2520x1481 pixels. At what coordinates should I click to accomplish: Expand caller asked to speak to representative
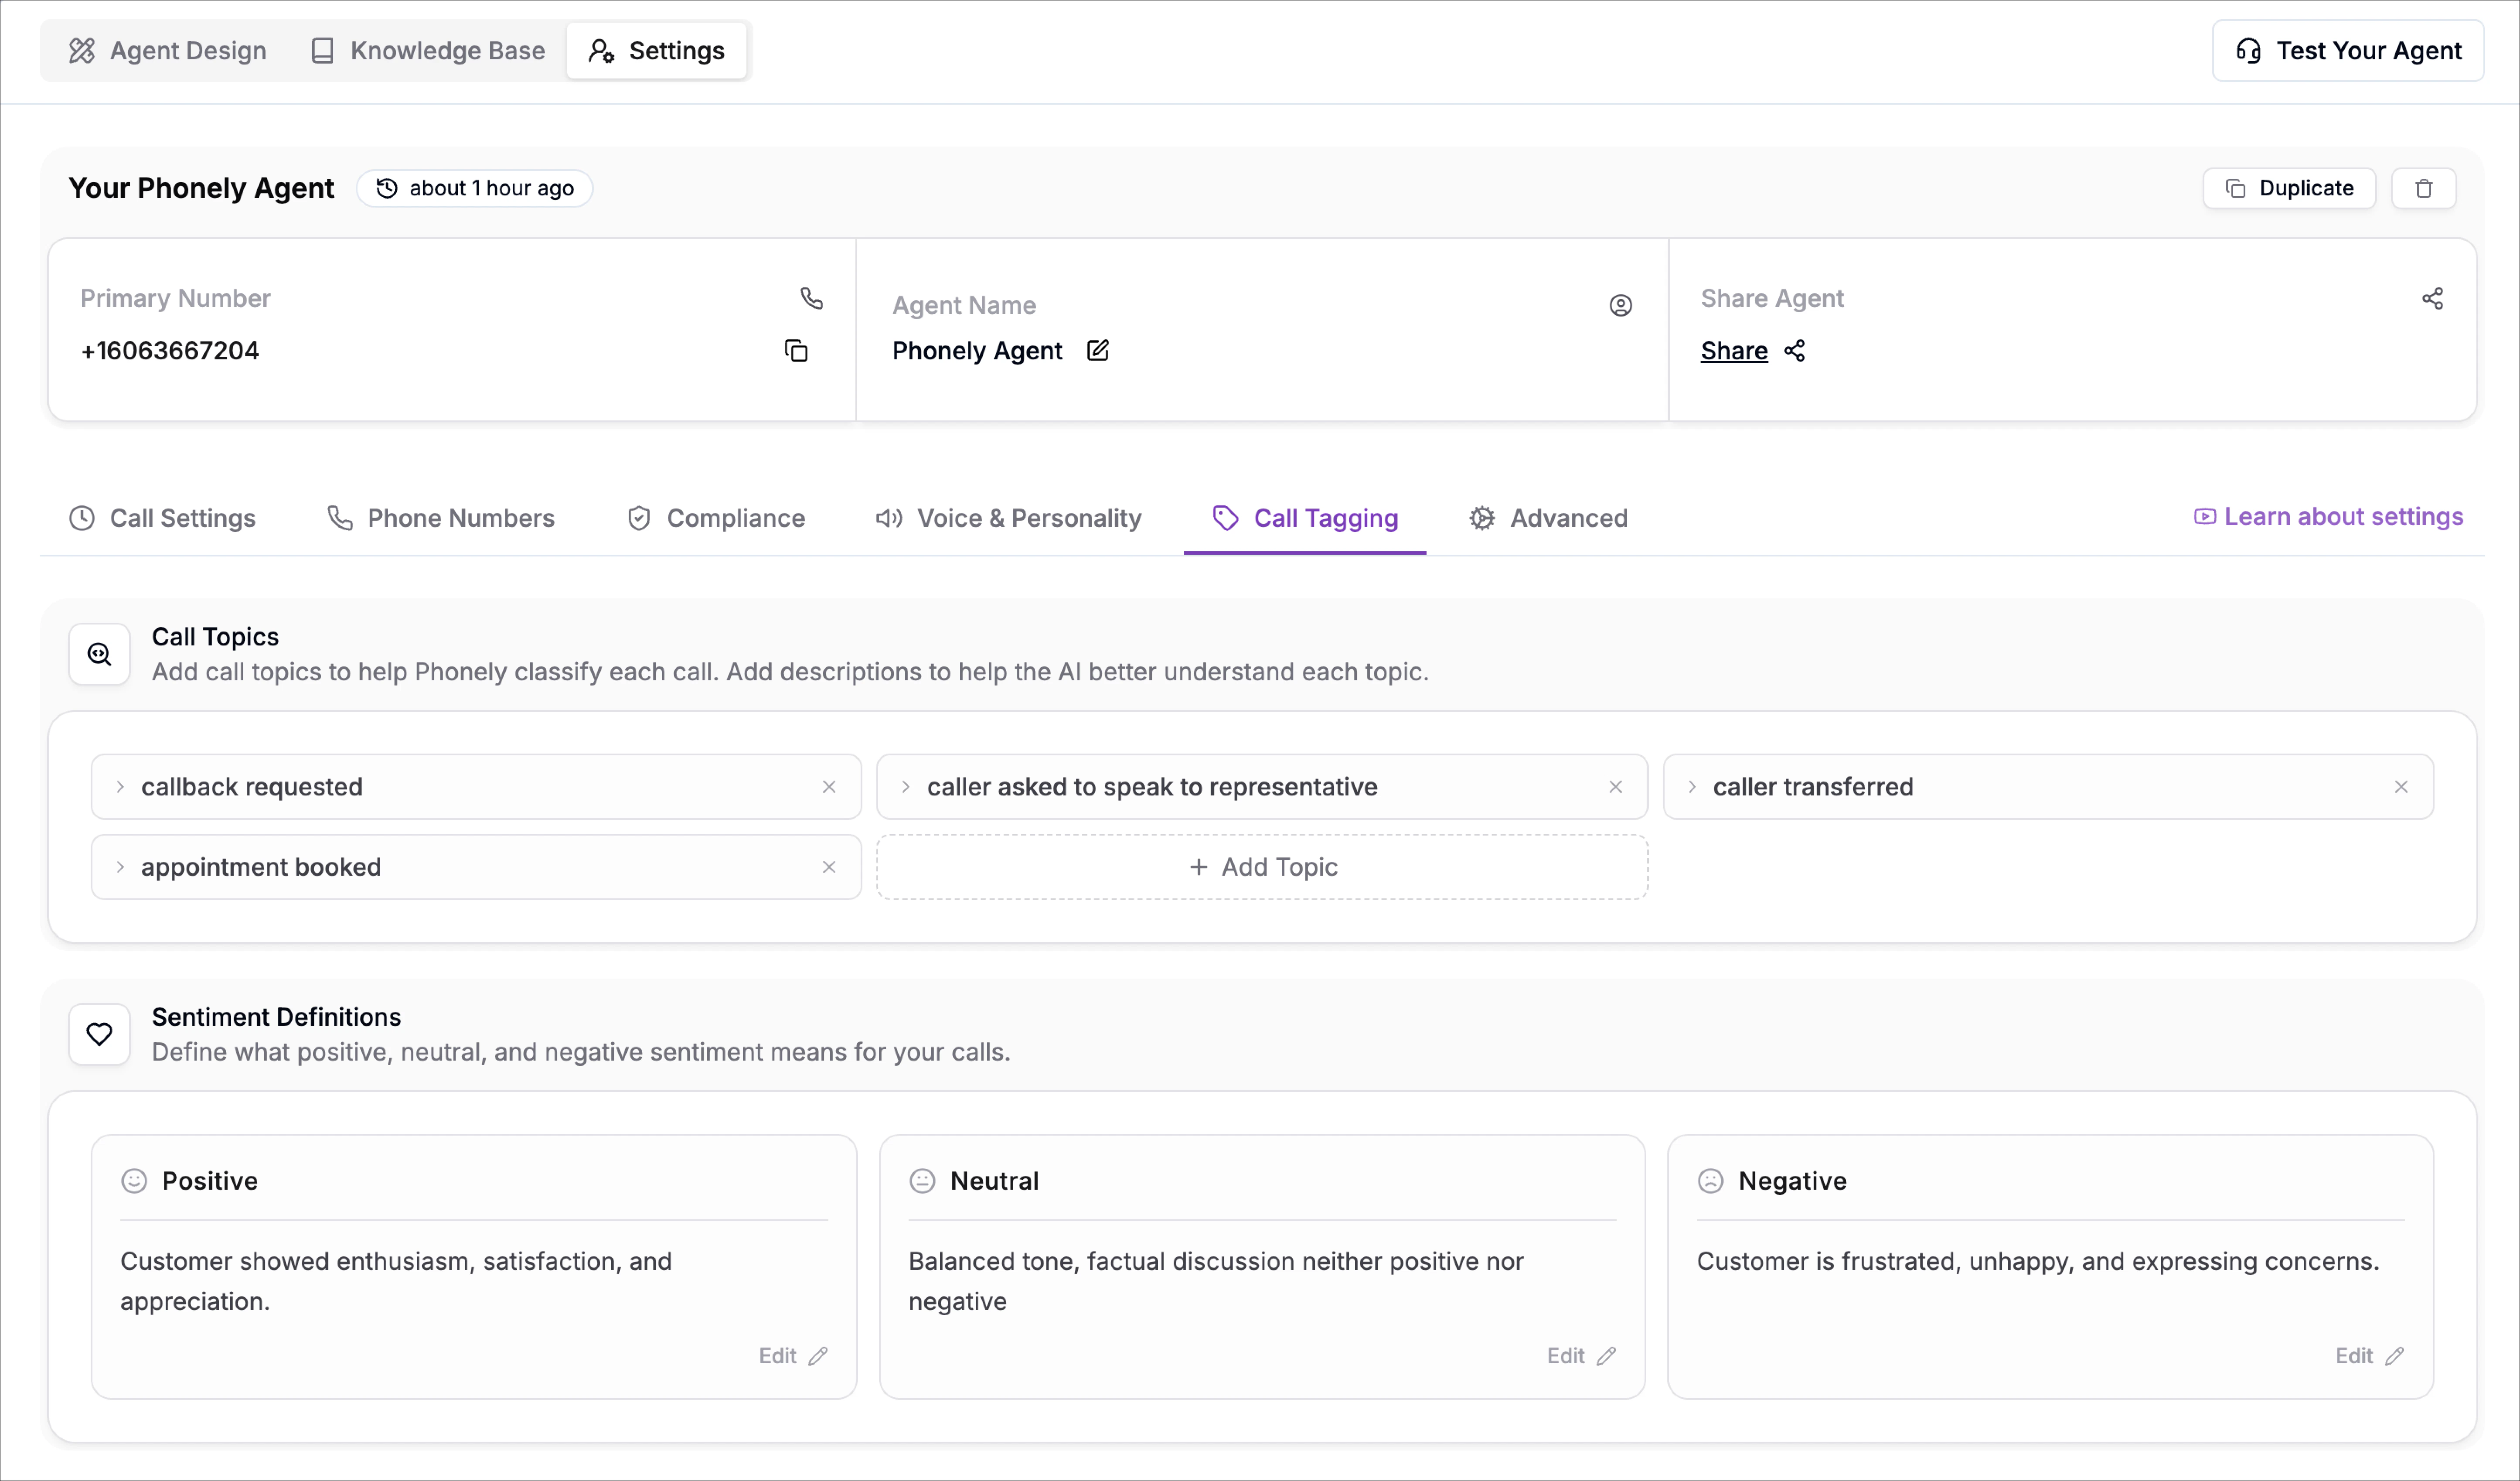(x=905, y=787)
